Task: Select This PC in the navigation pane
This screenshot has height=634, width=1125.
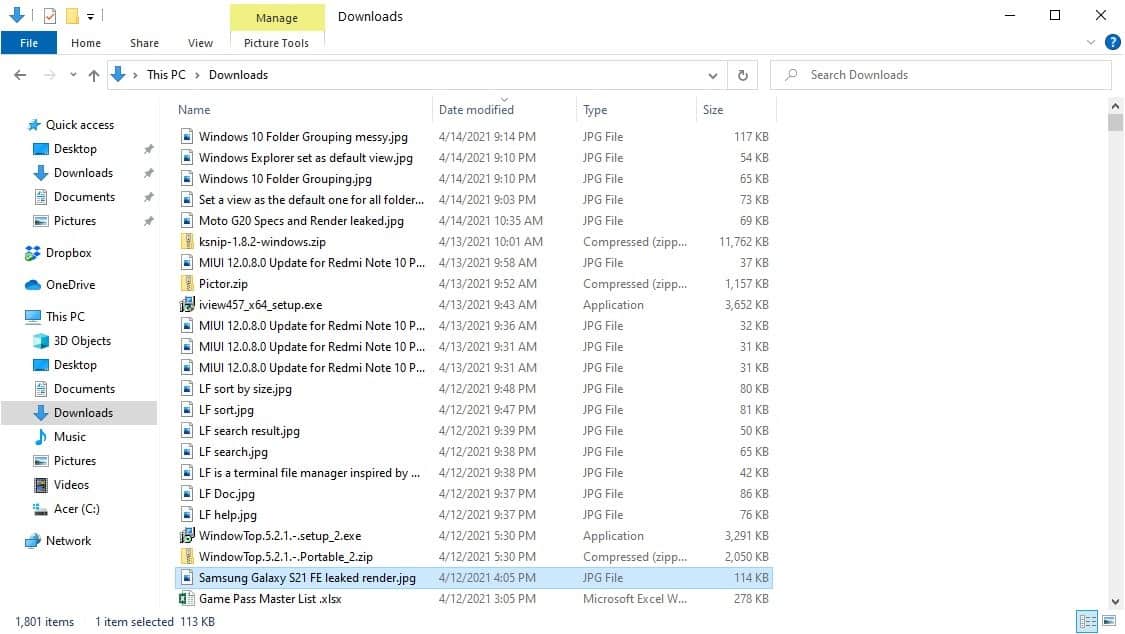Action: click(x=65, y=316)
